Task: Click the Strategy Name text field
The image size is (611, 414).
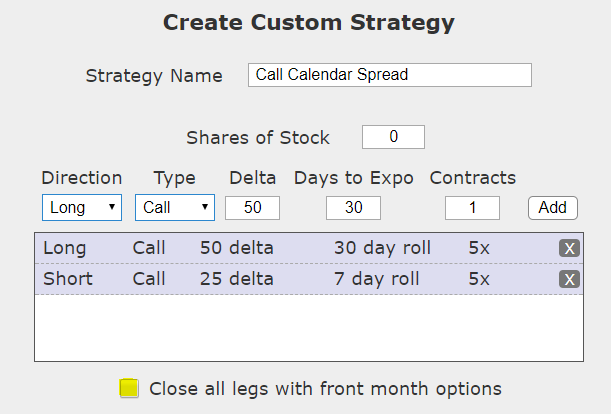Action: (x=389, y=75)
